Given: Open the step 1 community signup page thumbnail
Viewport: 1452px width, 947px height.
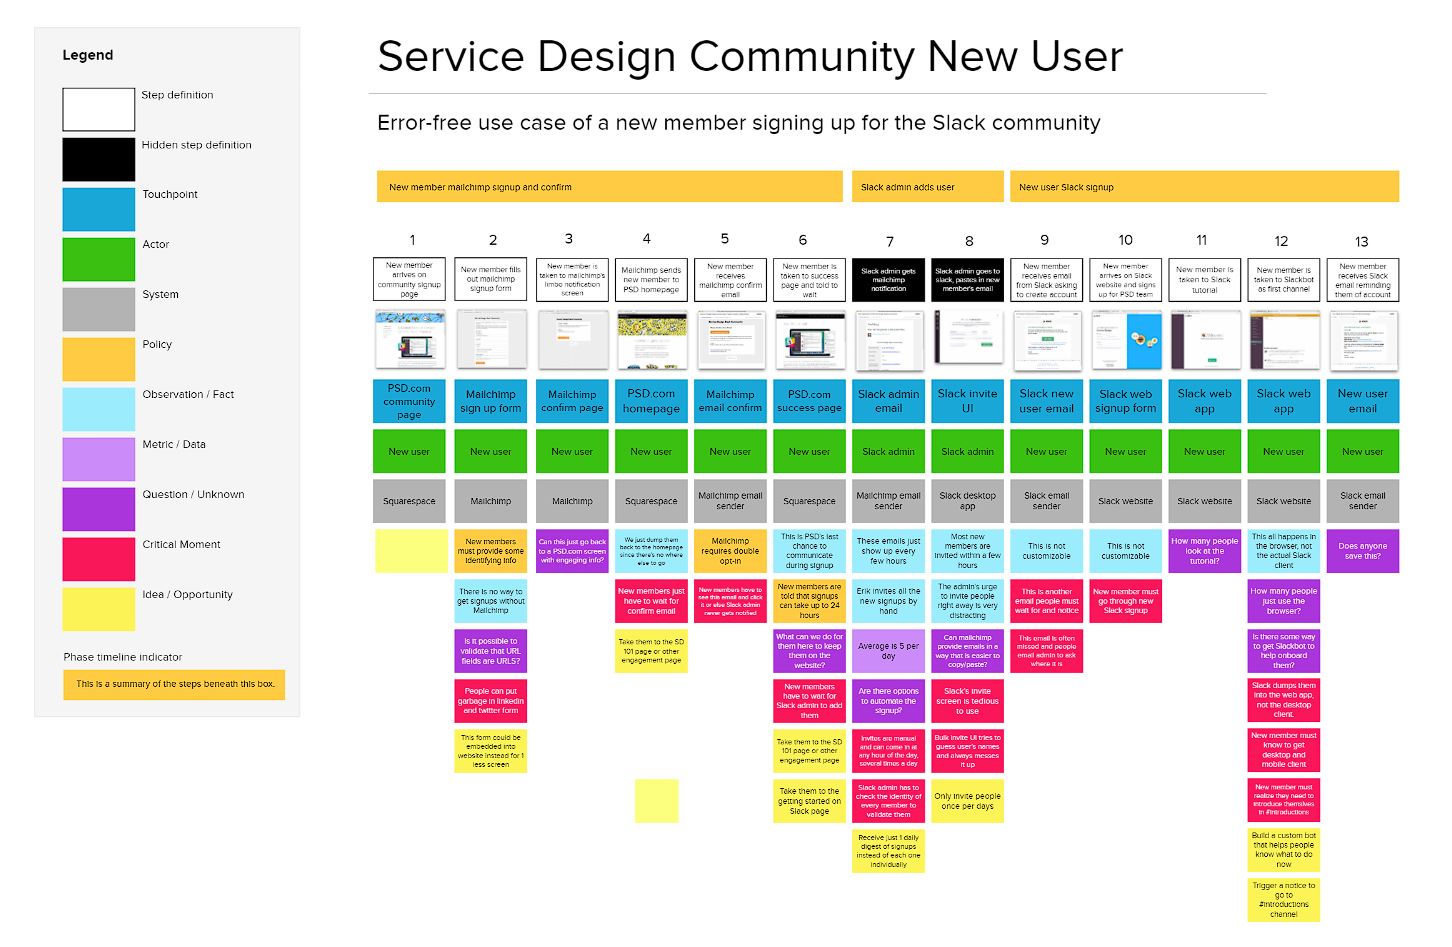Looking at the screenshot, I should 409,340.
